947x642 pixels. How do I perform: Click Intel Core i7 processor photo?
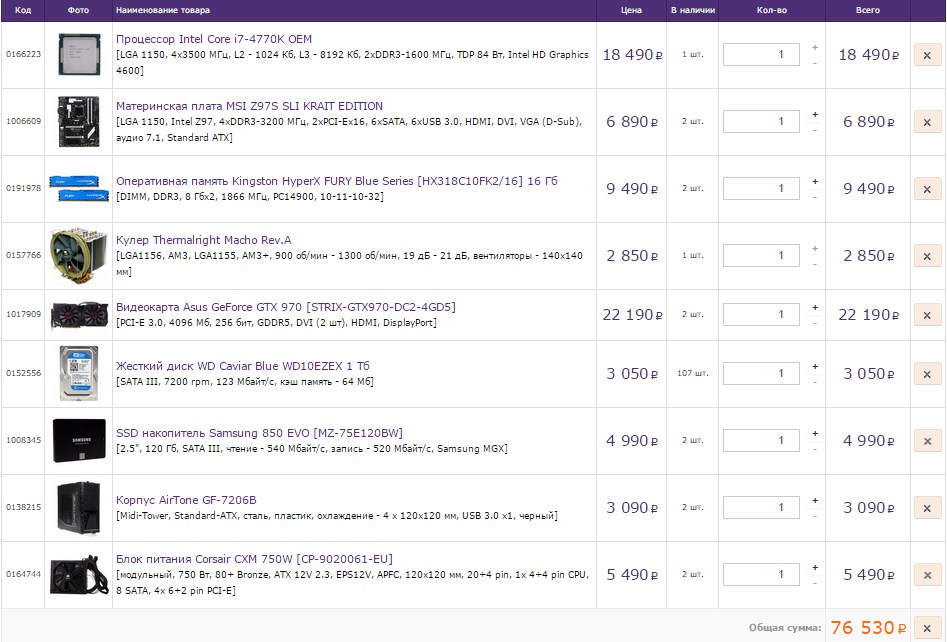(x=79, y=54)
